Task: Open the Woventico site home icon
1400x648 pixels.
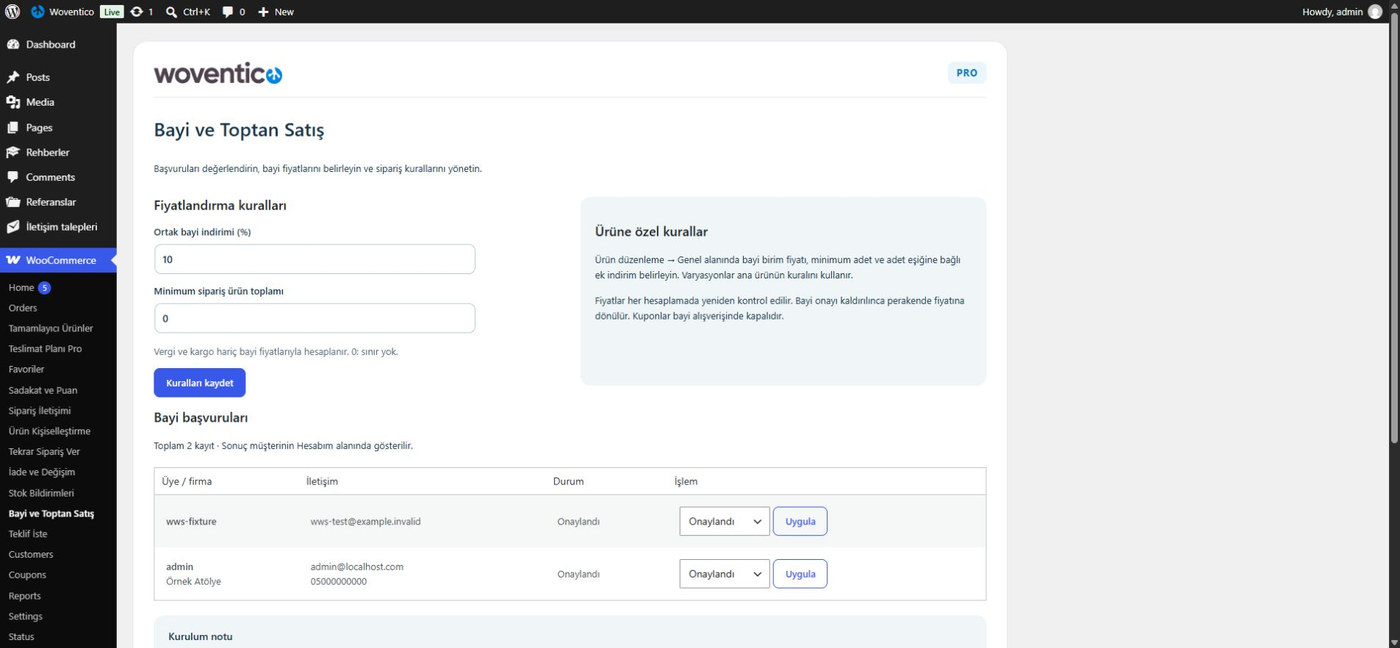Action: tap(38, 12)
